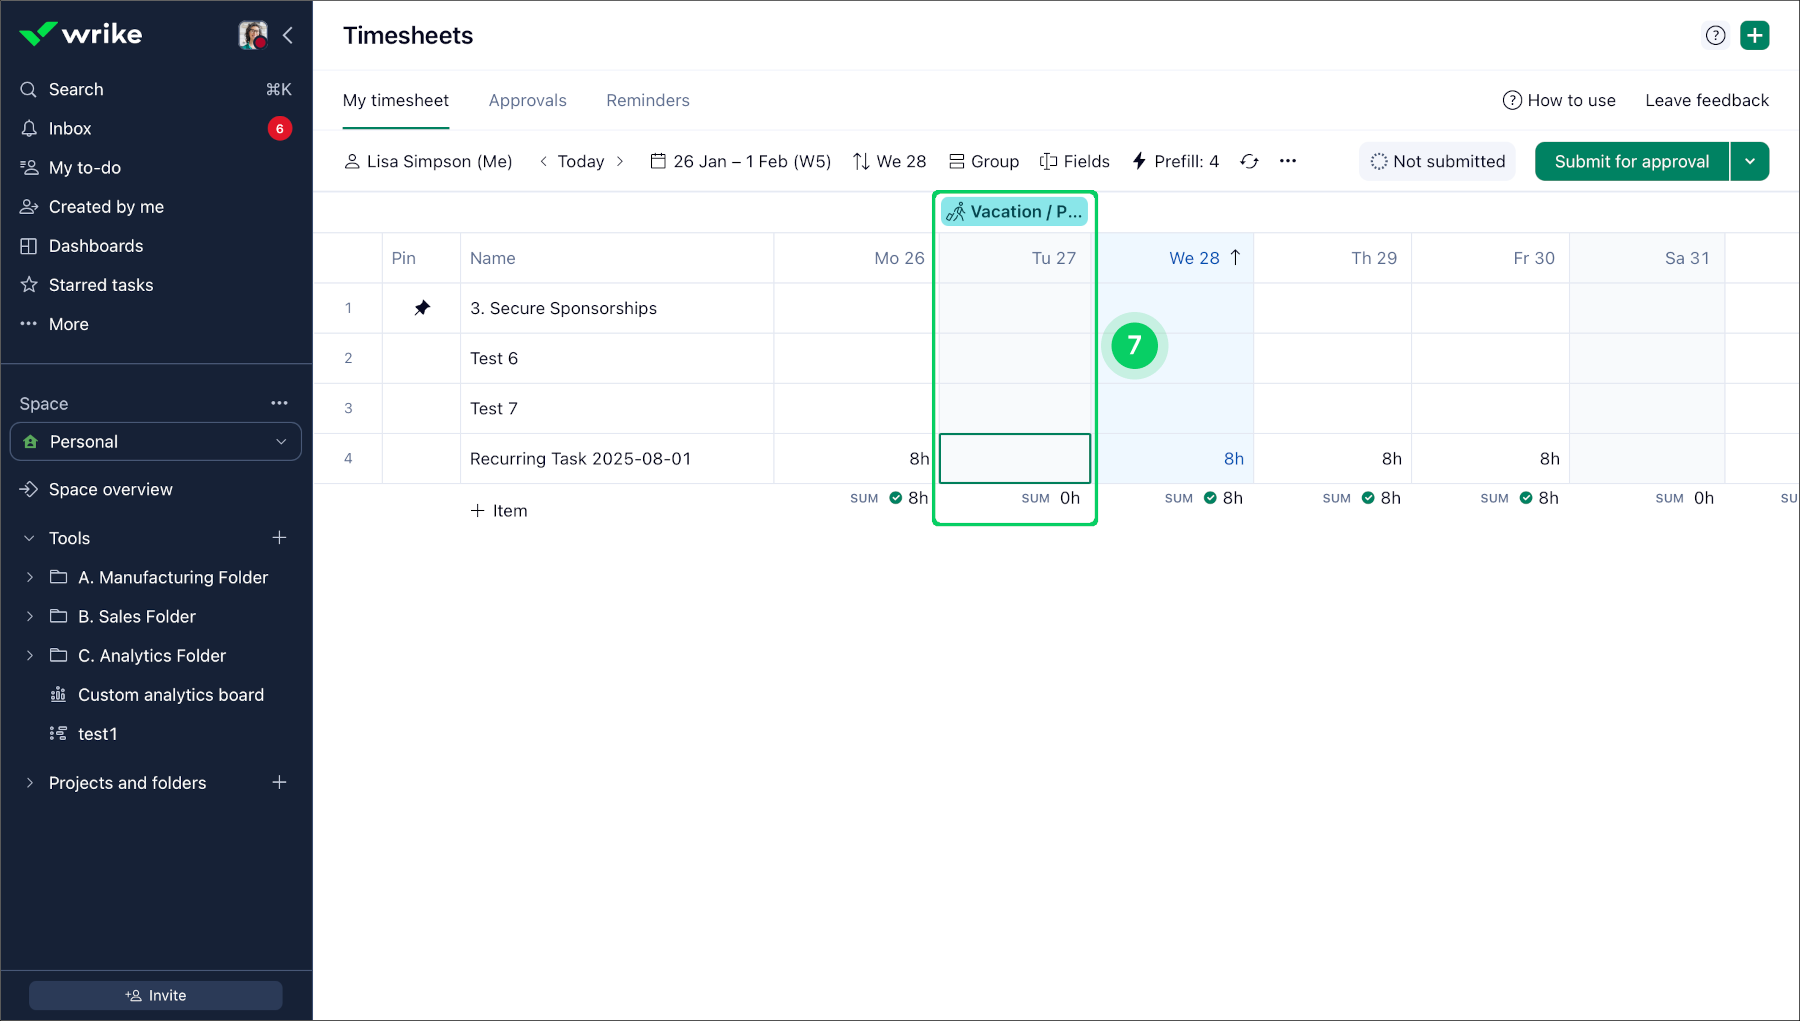
Task: Unpin the Secure Sponsorships task
Action: (422, 308)
